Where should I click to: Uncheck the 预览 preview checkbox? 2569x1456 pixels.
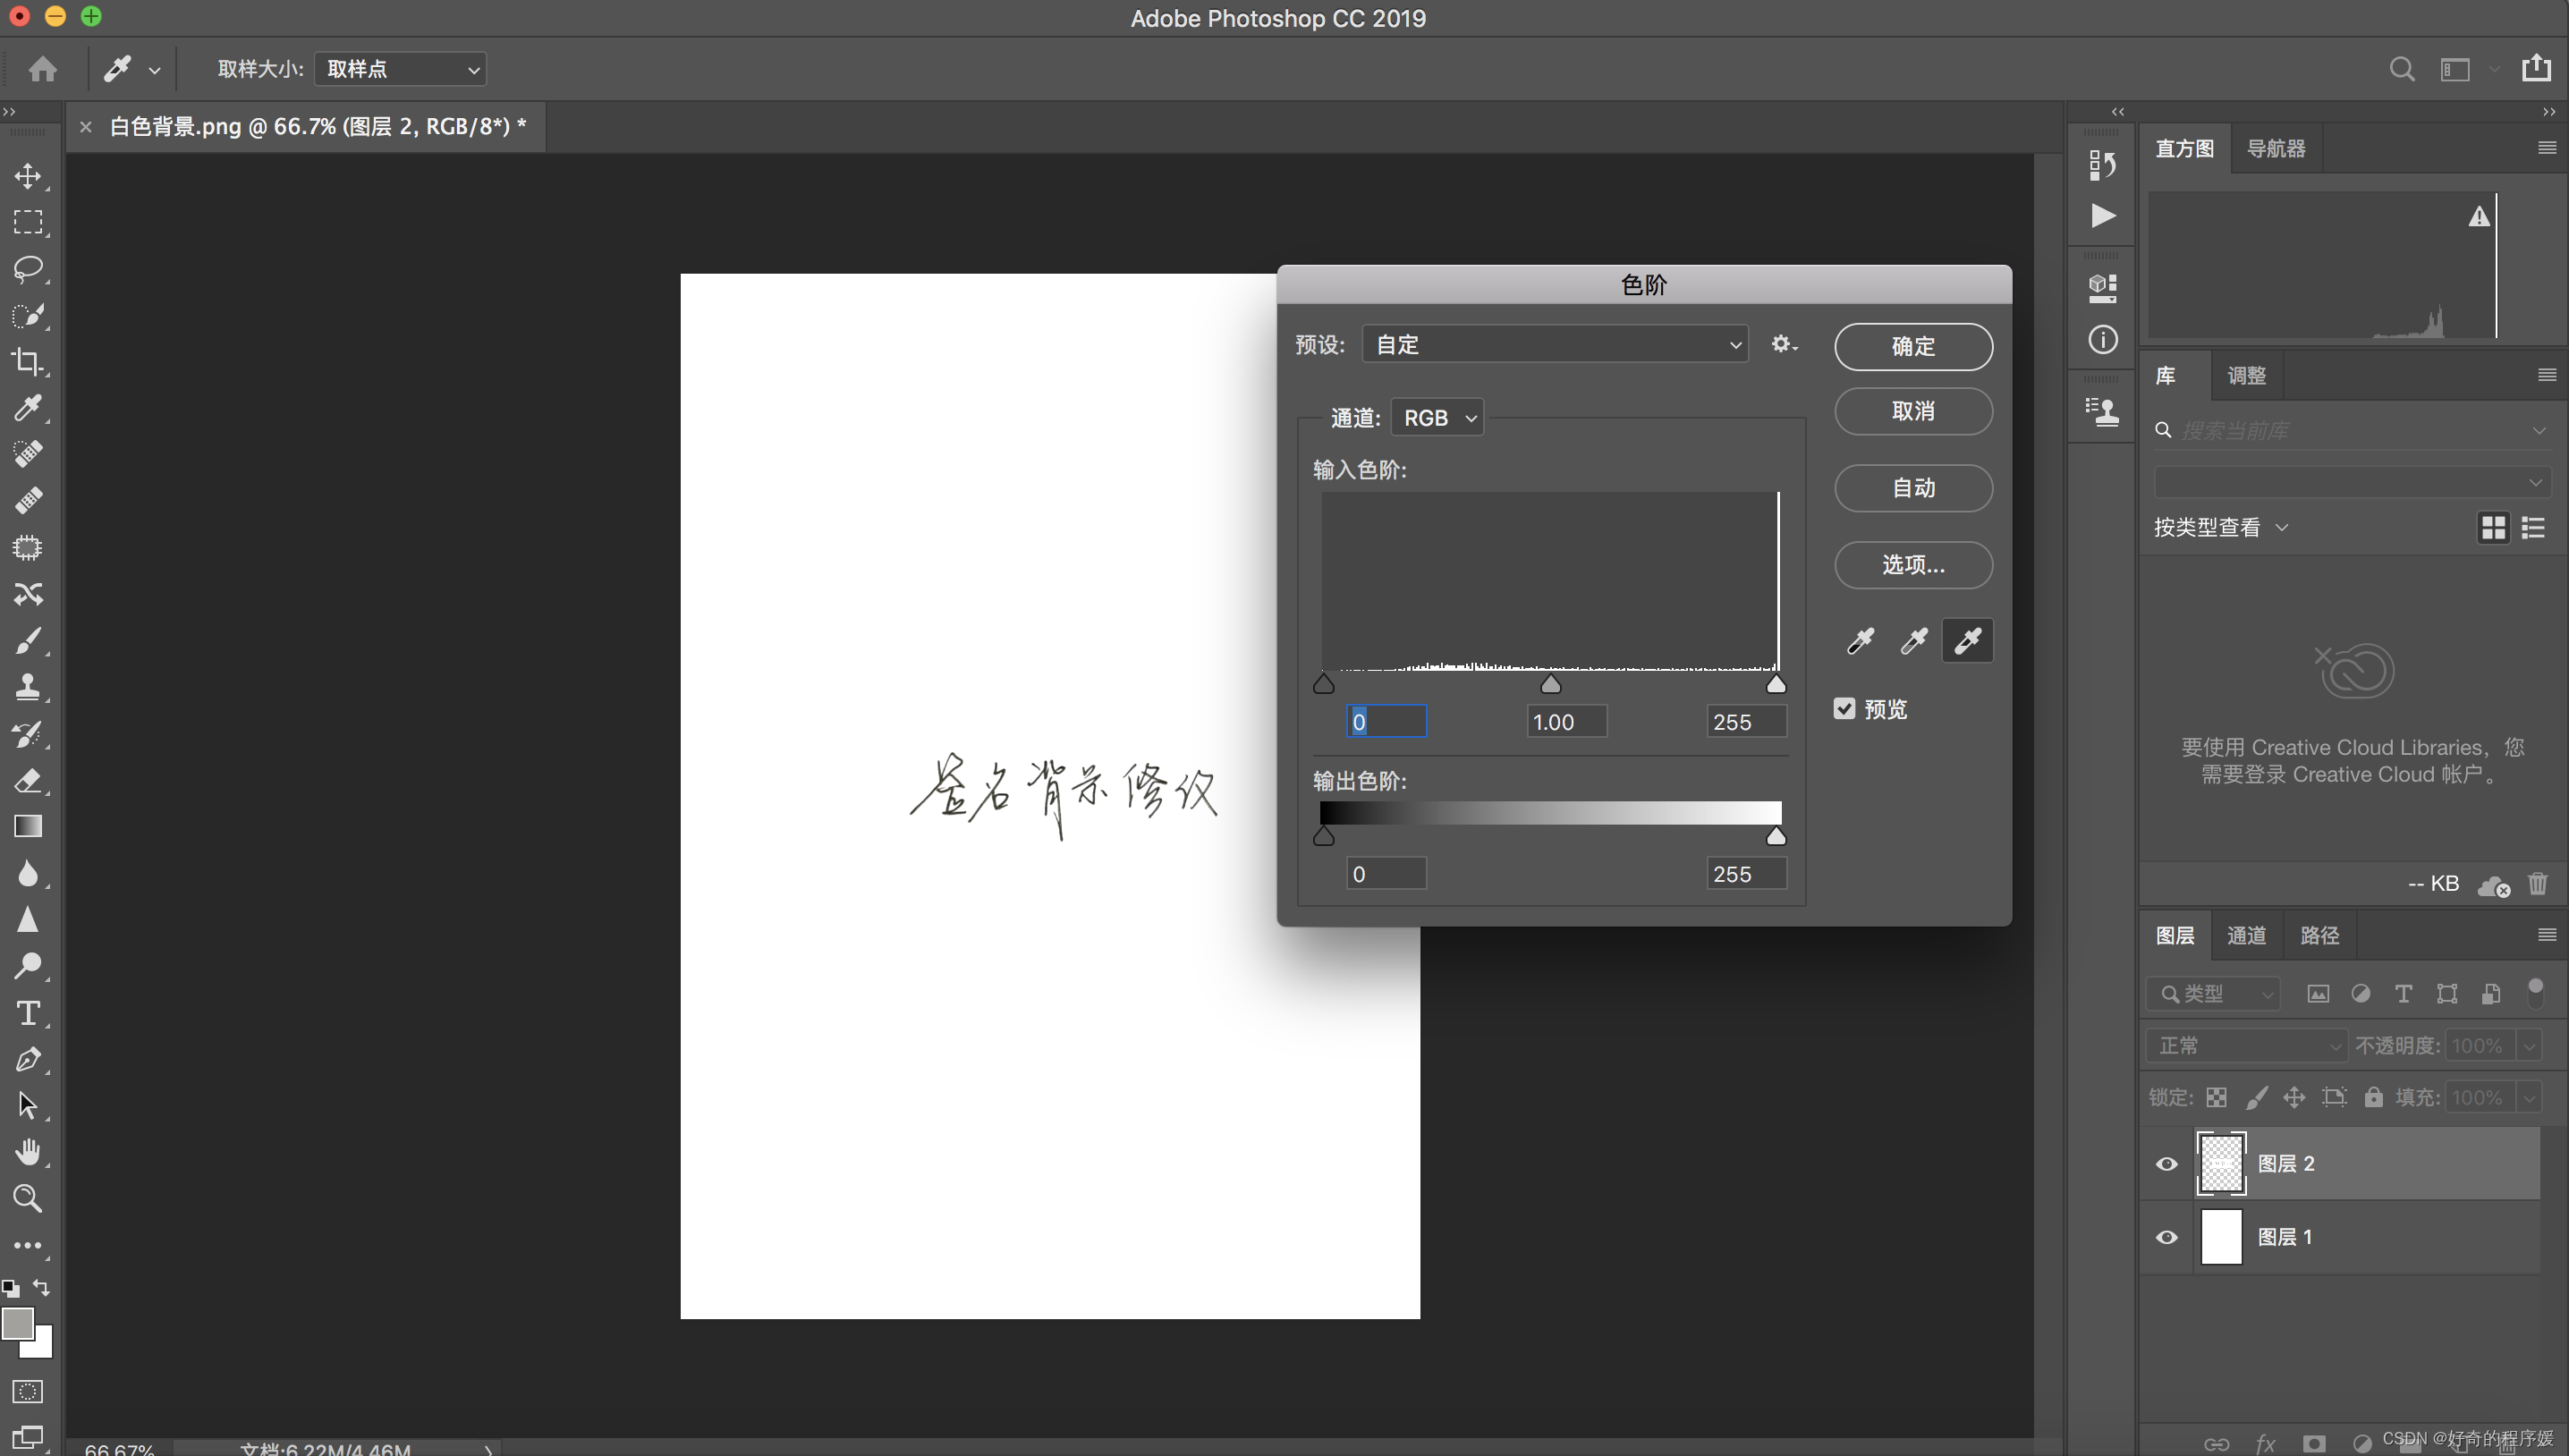click(x=1844, y=709)
